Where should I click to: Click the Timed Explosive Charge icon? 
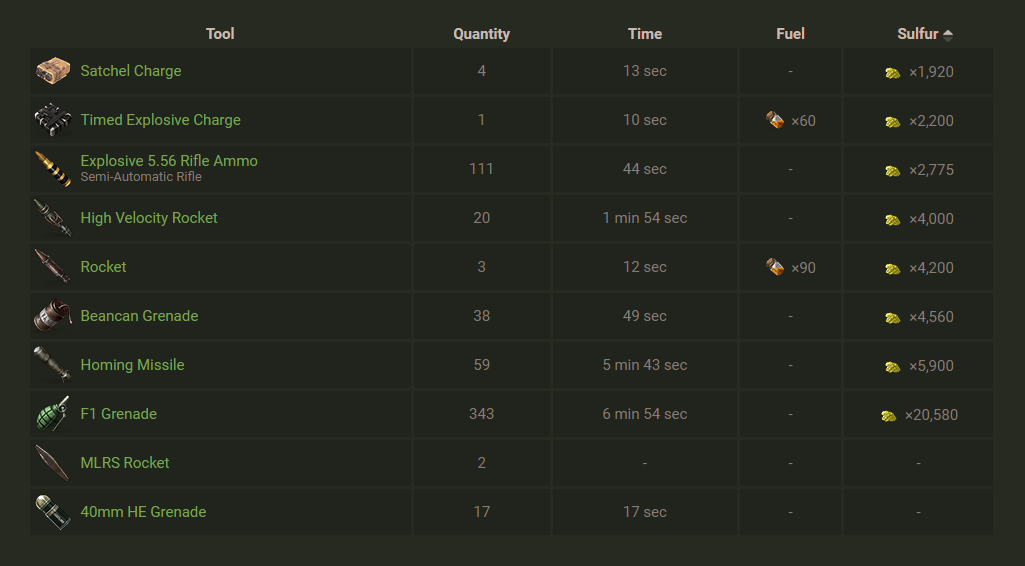point(52,120)
